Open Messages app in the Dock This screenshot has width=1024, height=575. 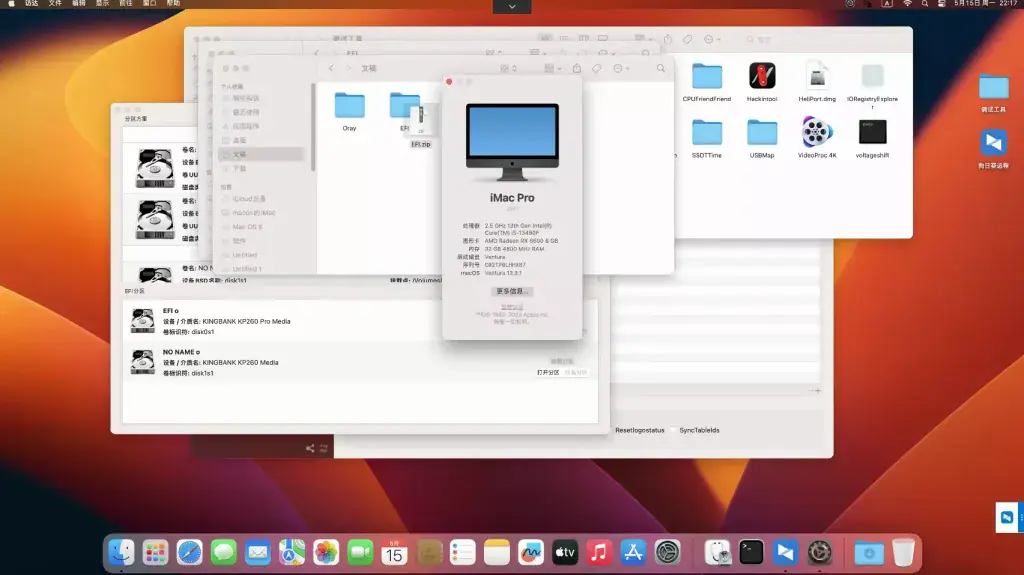tap(223, 553)
